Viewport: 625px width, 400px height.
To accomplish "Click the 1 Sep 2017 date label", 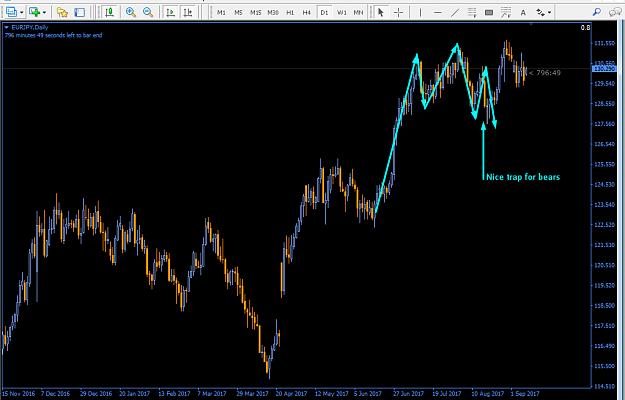I will (x=525, y=394).
